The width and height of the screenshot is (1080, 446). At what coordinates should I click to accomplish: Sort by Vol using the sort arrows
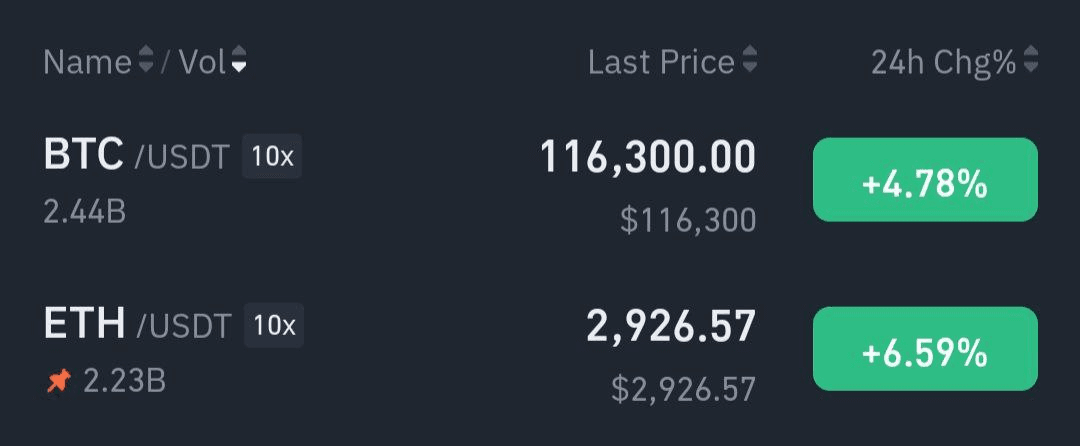point(238,60)
